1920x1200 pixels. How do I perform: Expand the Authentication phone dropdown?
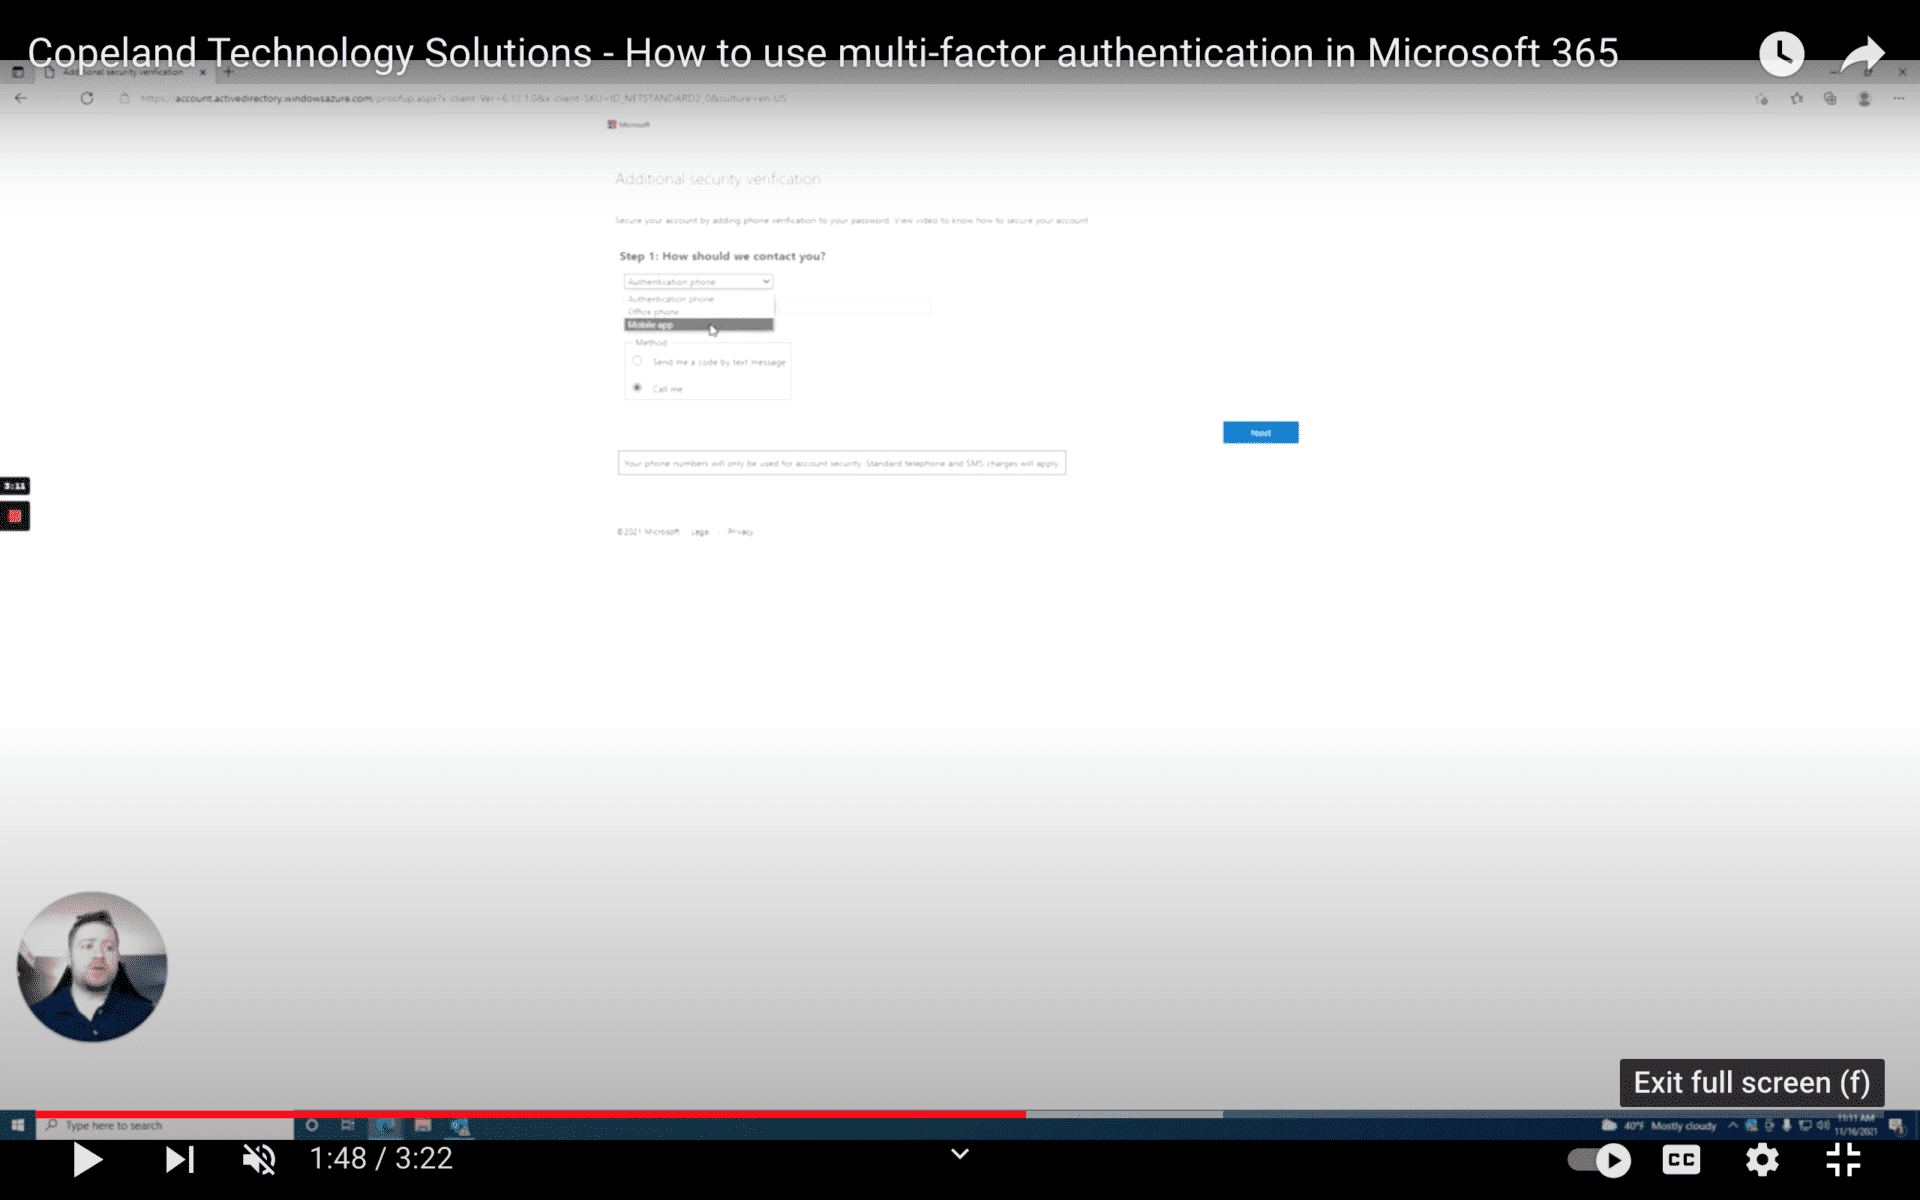[x=698, y=282]
